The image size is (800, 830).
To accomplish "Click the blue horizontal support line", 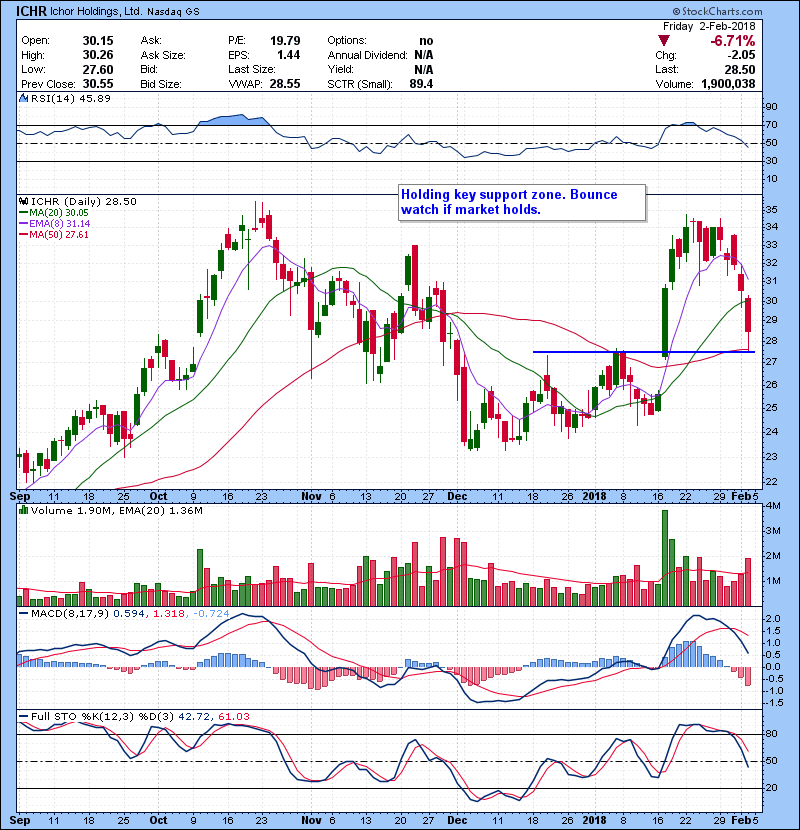I will 643,352.
